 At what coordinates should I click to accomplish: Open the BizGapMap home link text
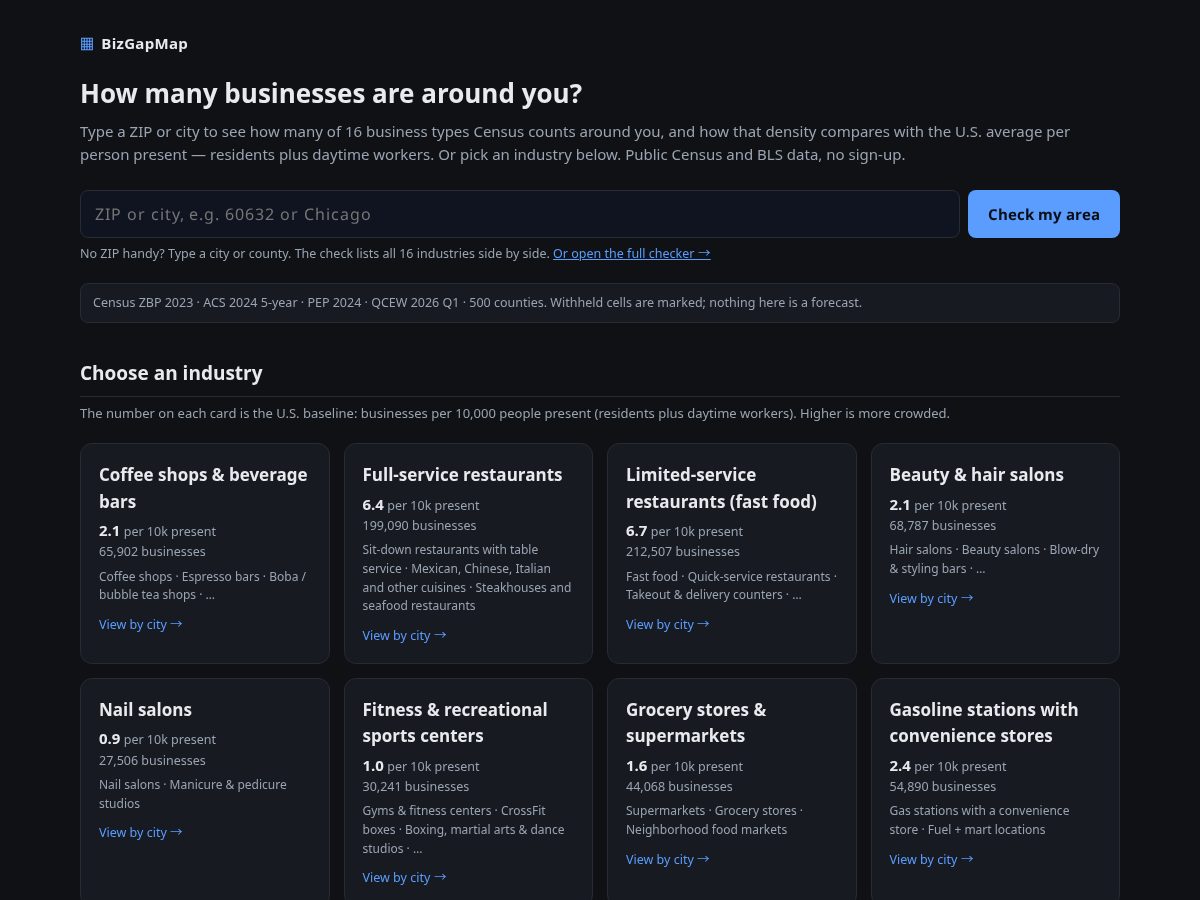pyautogui.click(x=144, y=44)
